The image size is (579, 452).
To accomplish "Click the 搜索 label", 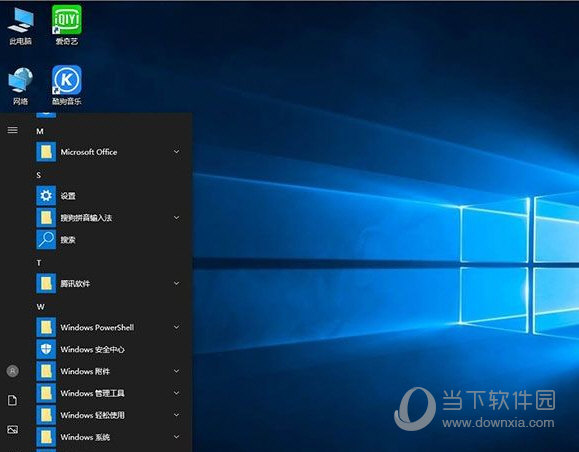I will (68, 240).
